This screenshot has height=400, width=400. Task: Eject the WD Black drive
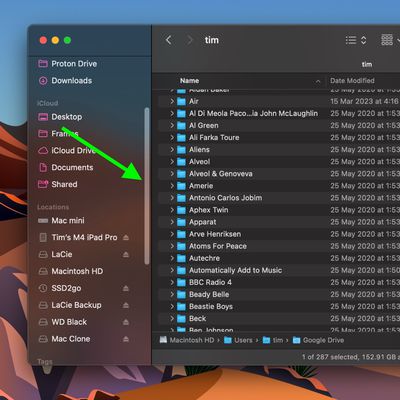point(126,322)
